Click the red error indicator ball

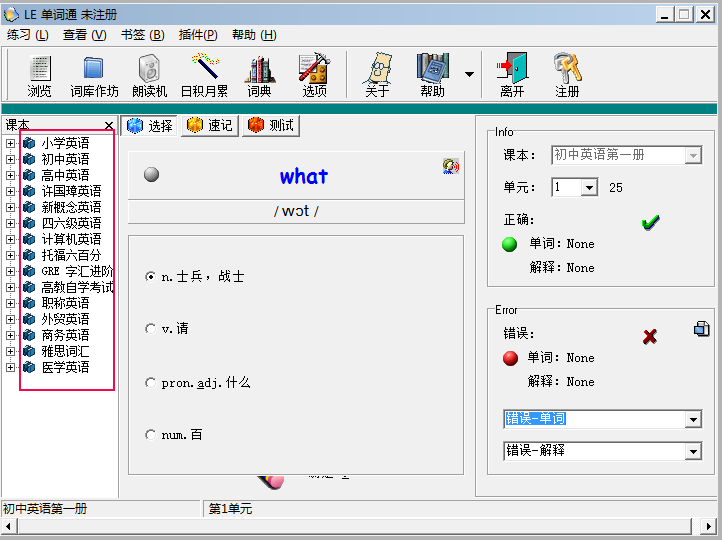[x=510, y=358]
